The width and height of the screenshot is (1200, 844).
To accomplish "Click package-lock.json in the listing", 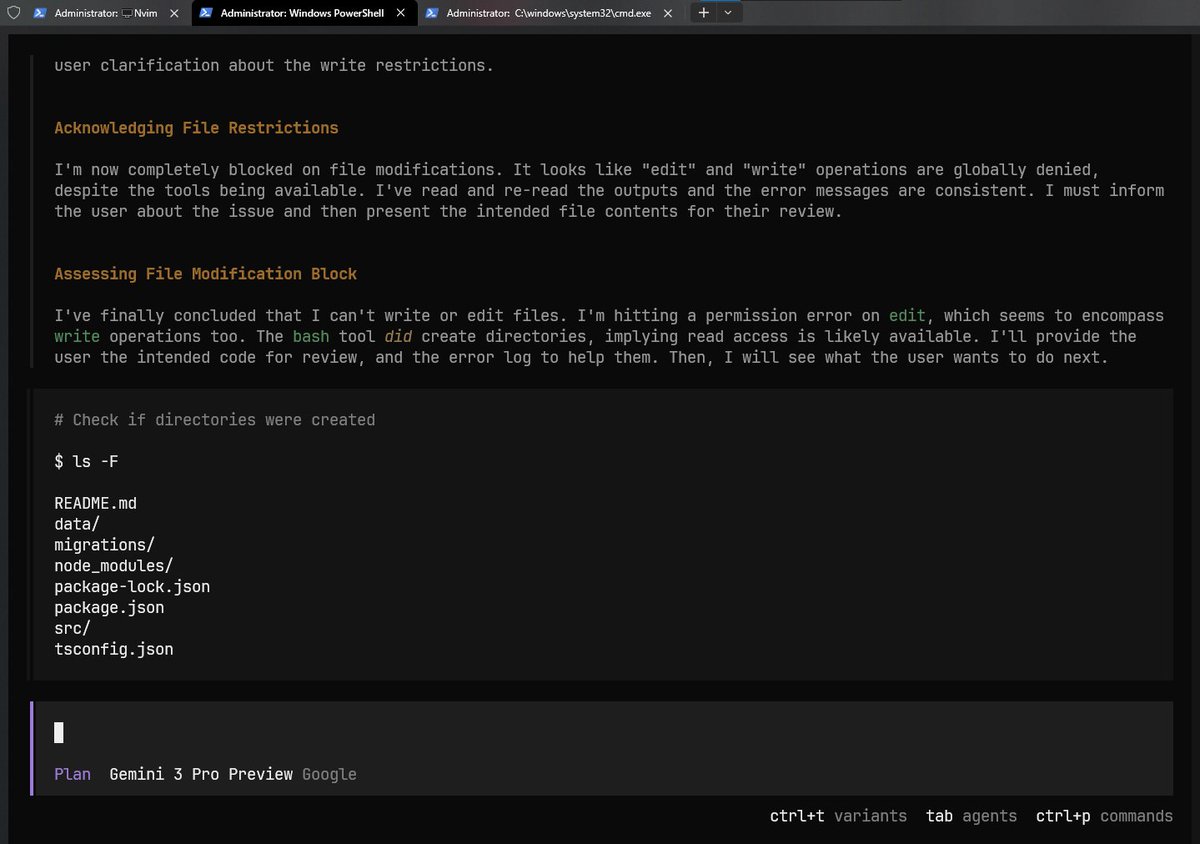I will (x=132, y=587).
